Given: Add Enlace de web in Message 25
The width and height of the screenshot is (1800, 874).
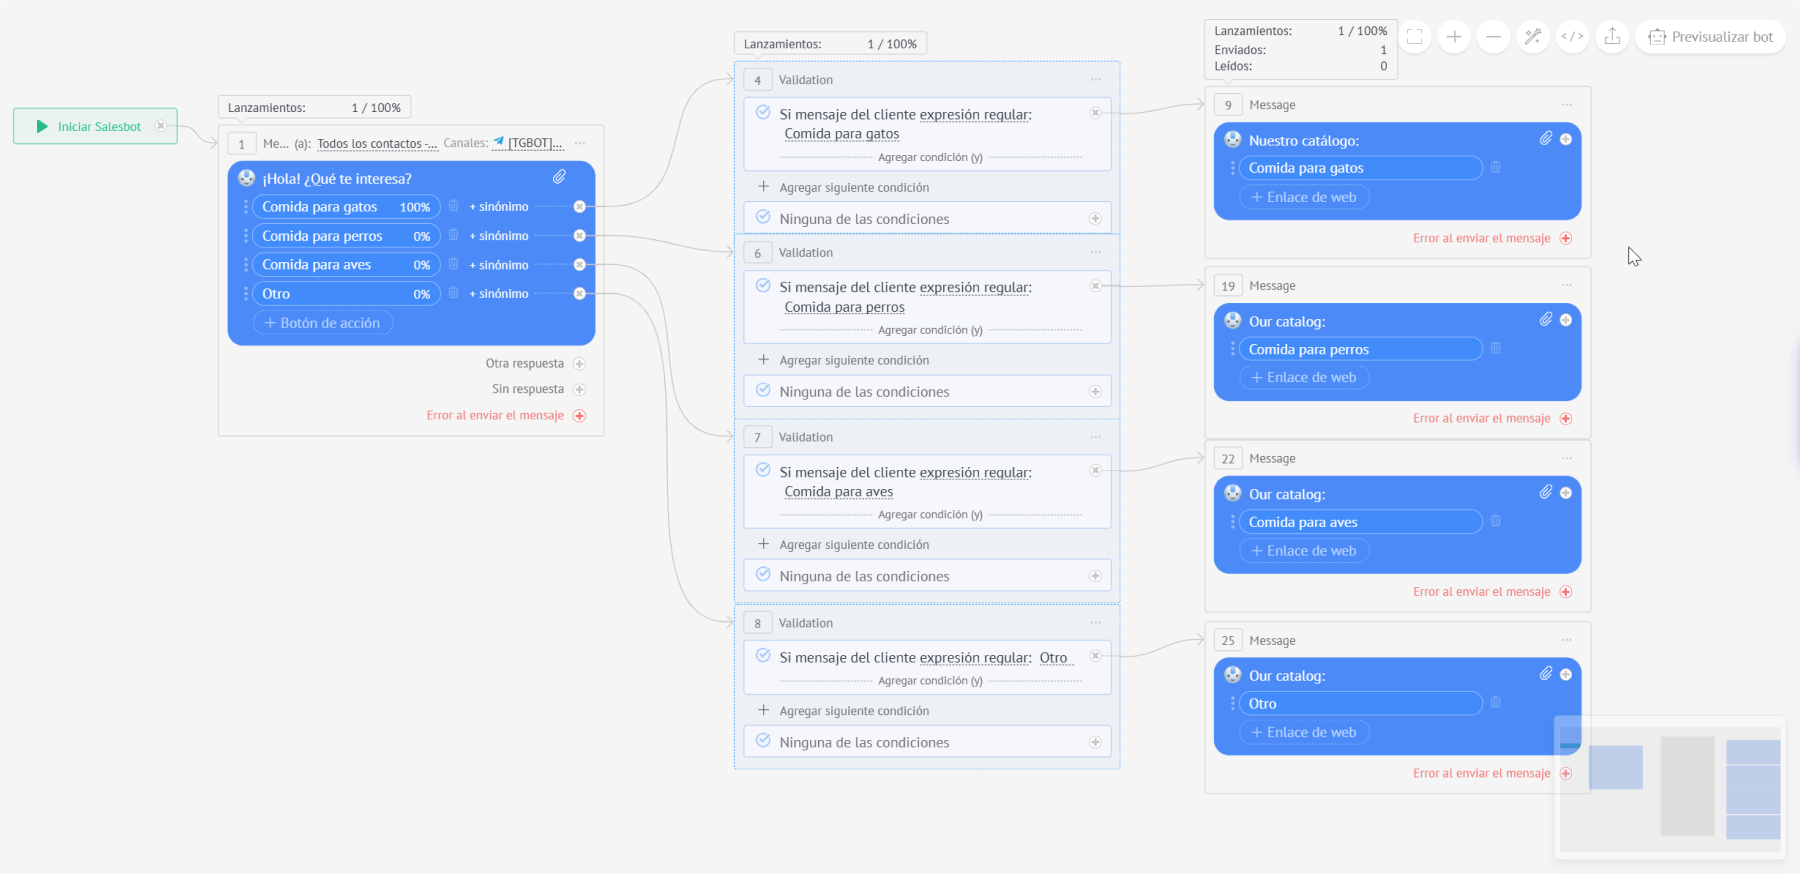Looking at the screenshot, I should click(1304, 732).
